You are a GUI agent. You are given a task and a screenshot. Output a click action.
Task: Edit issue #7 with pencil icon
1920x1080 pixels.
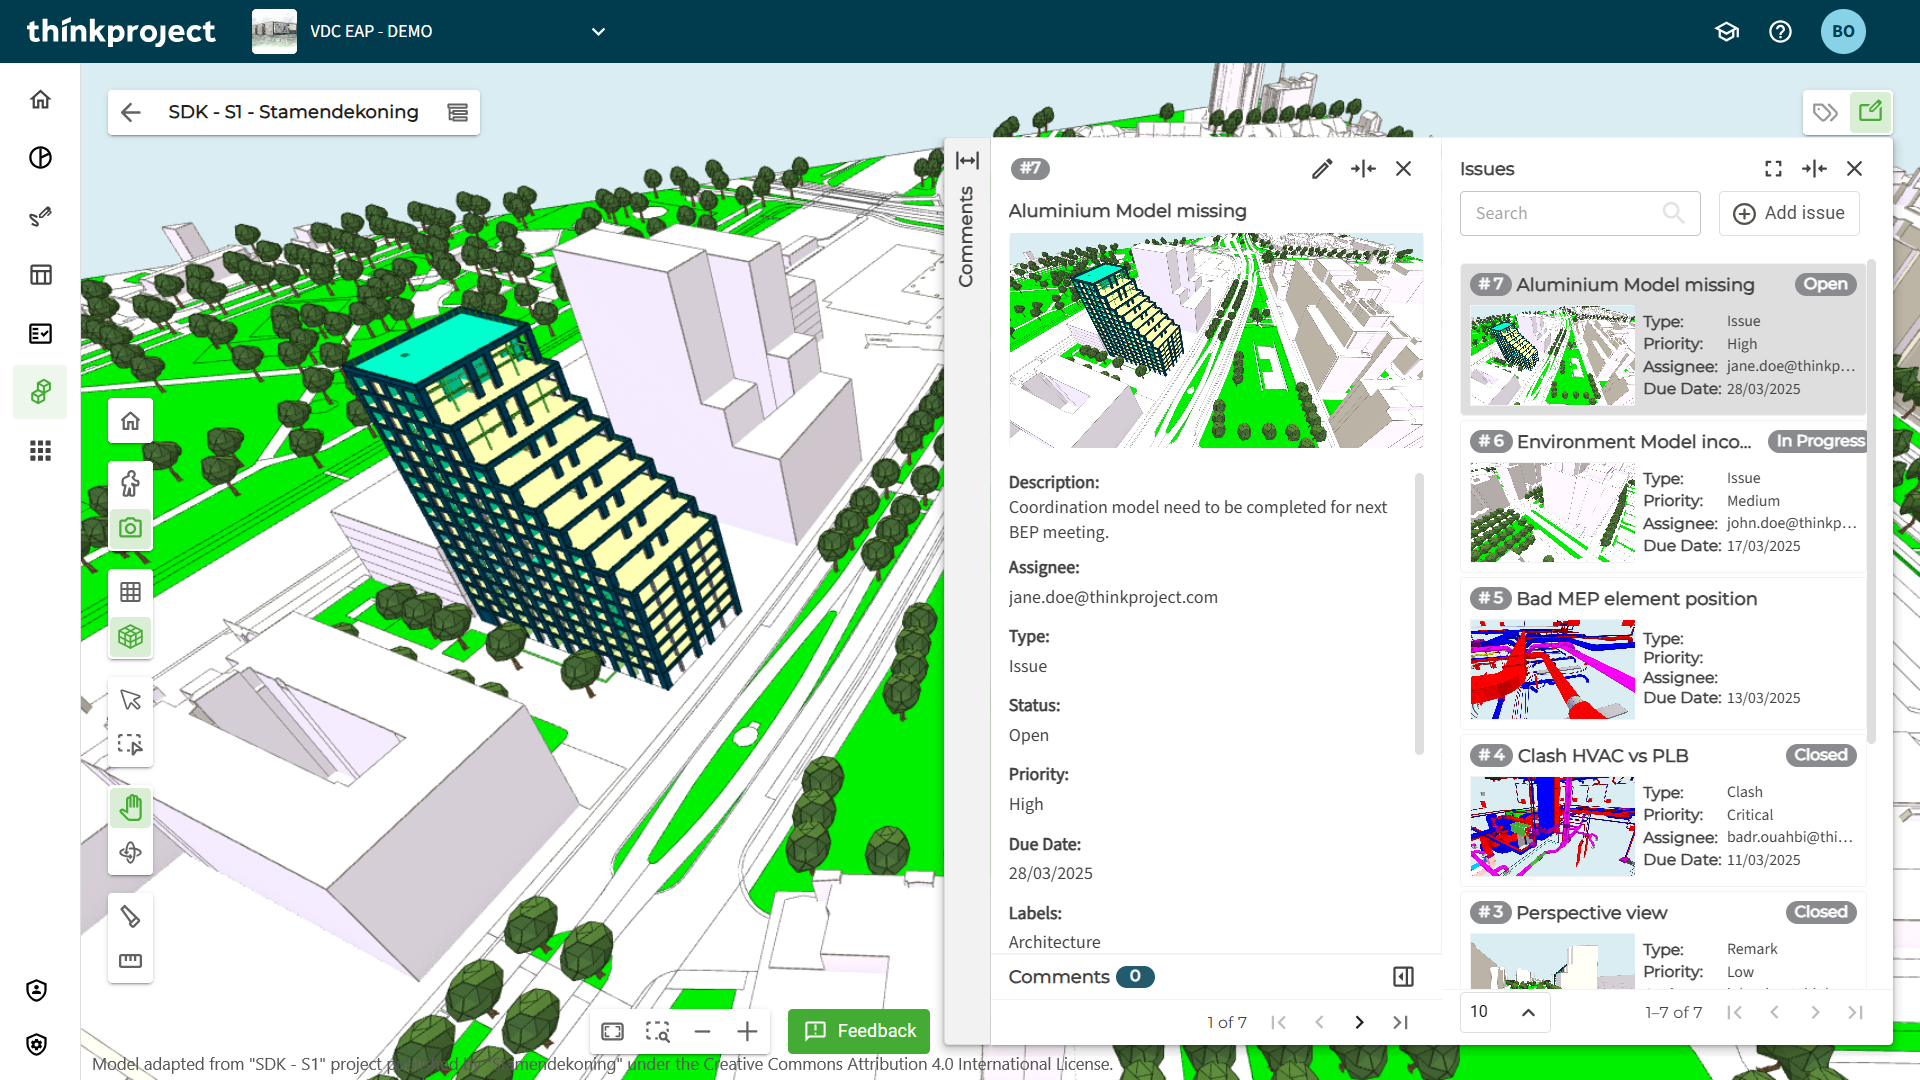coord(1322,169)
